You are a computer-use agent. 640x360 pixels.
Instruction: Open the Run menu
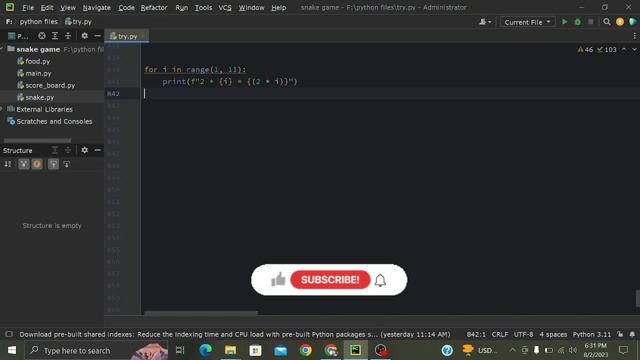coord(182,7)
